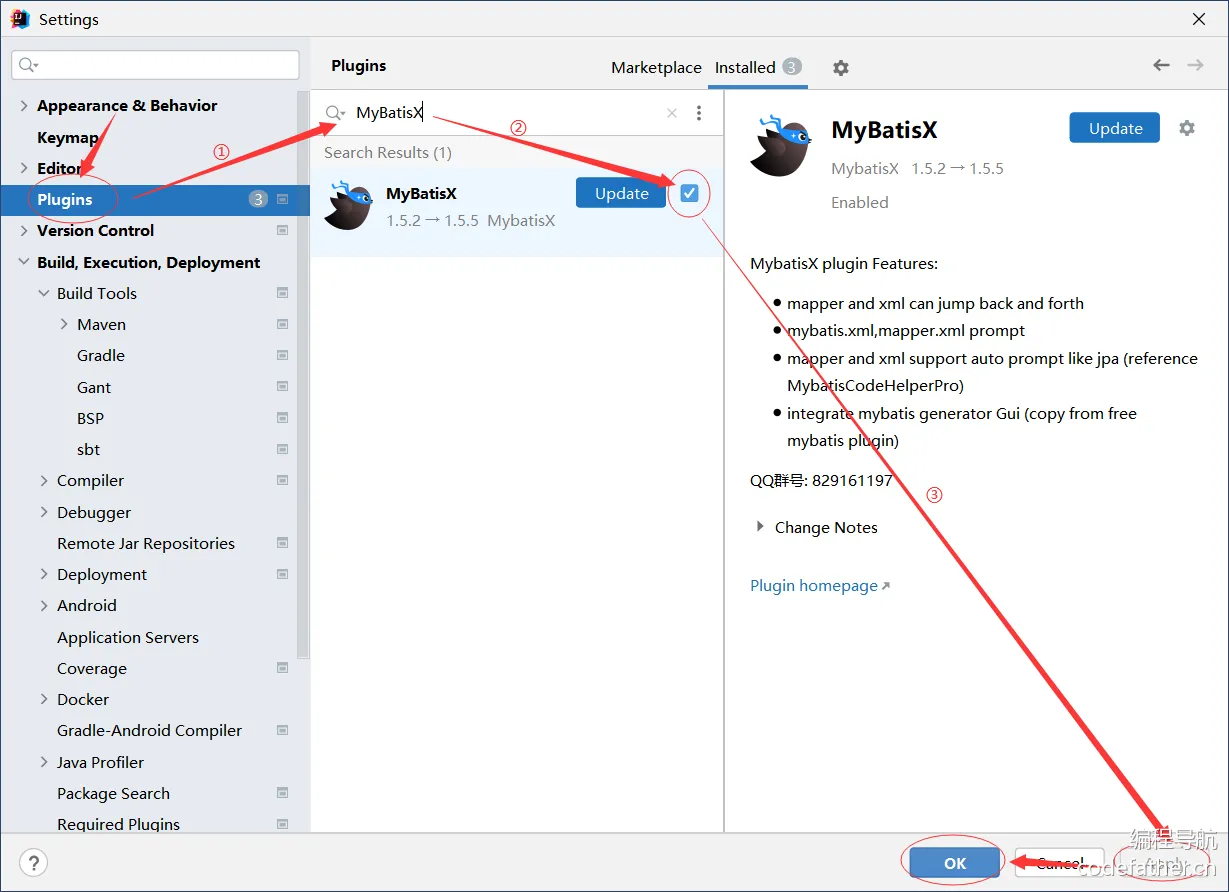Toggle the MyBatisX enabled checkbox
Image resolution: width=1229 pixels, height=892 pixels.
tap(689, 193)
